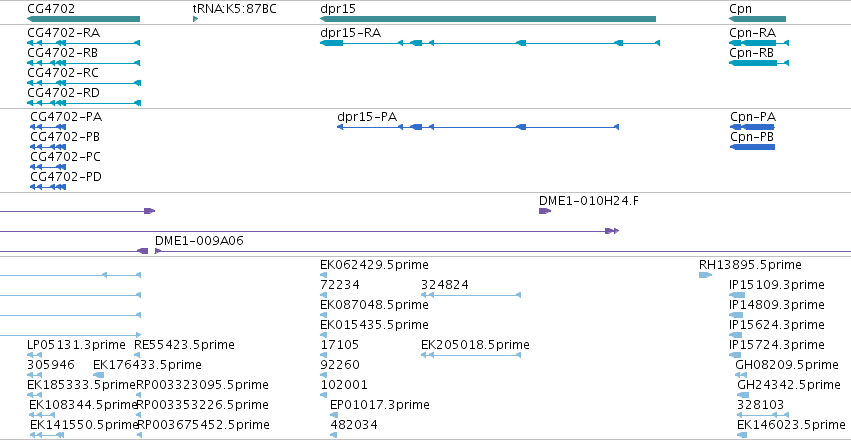Viewport: 851px width, 440px height.
Task: Click the EP01017.3prime EST label
Action: pos(380,405)
